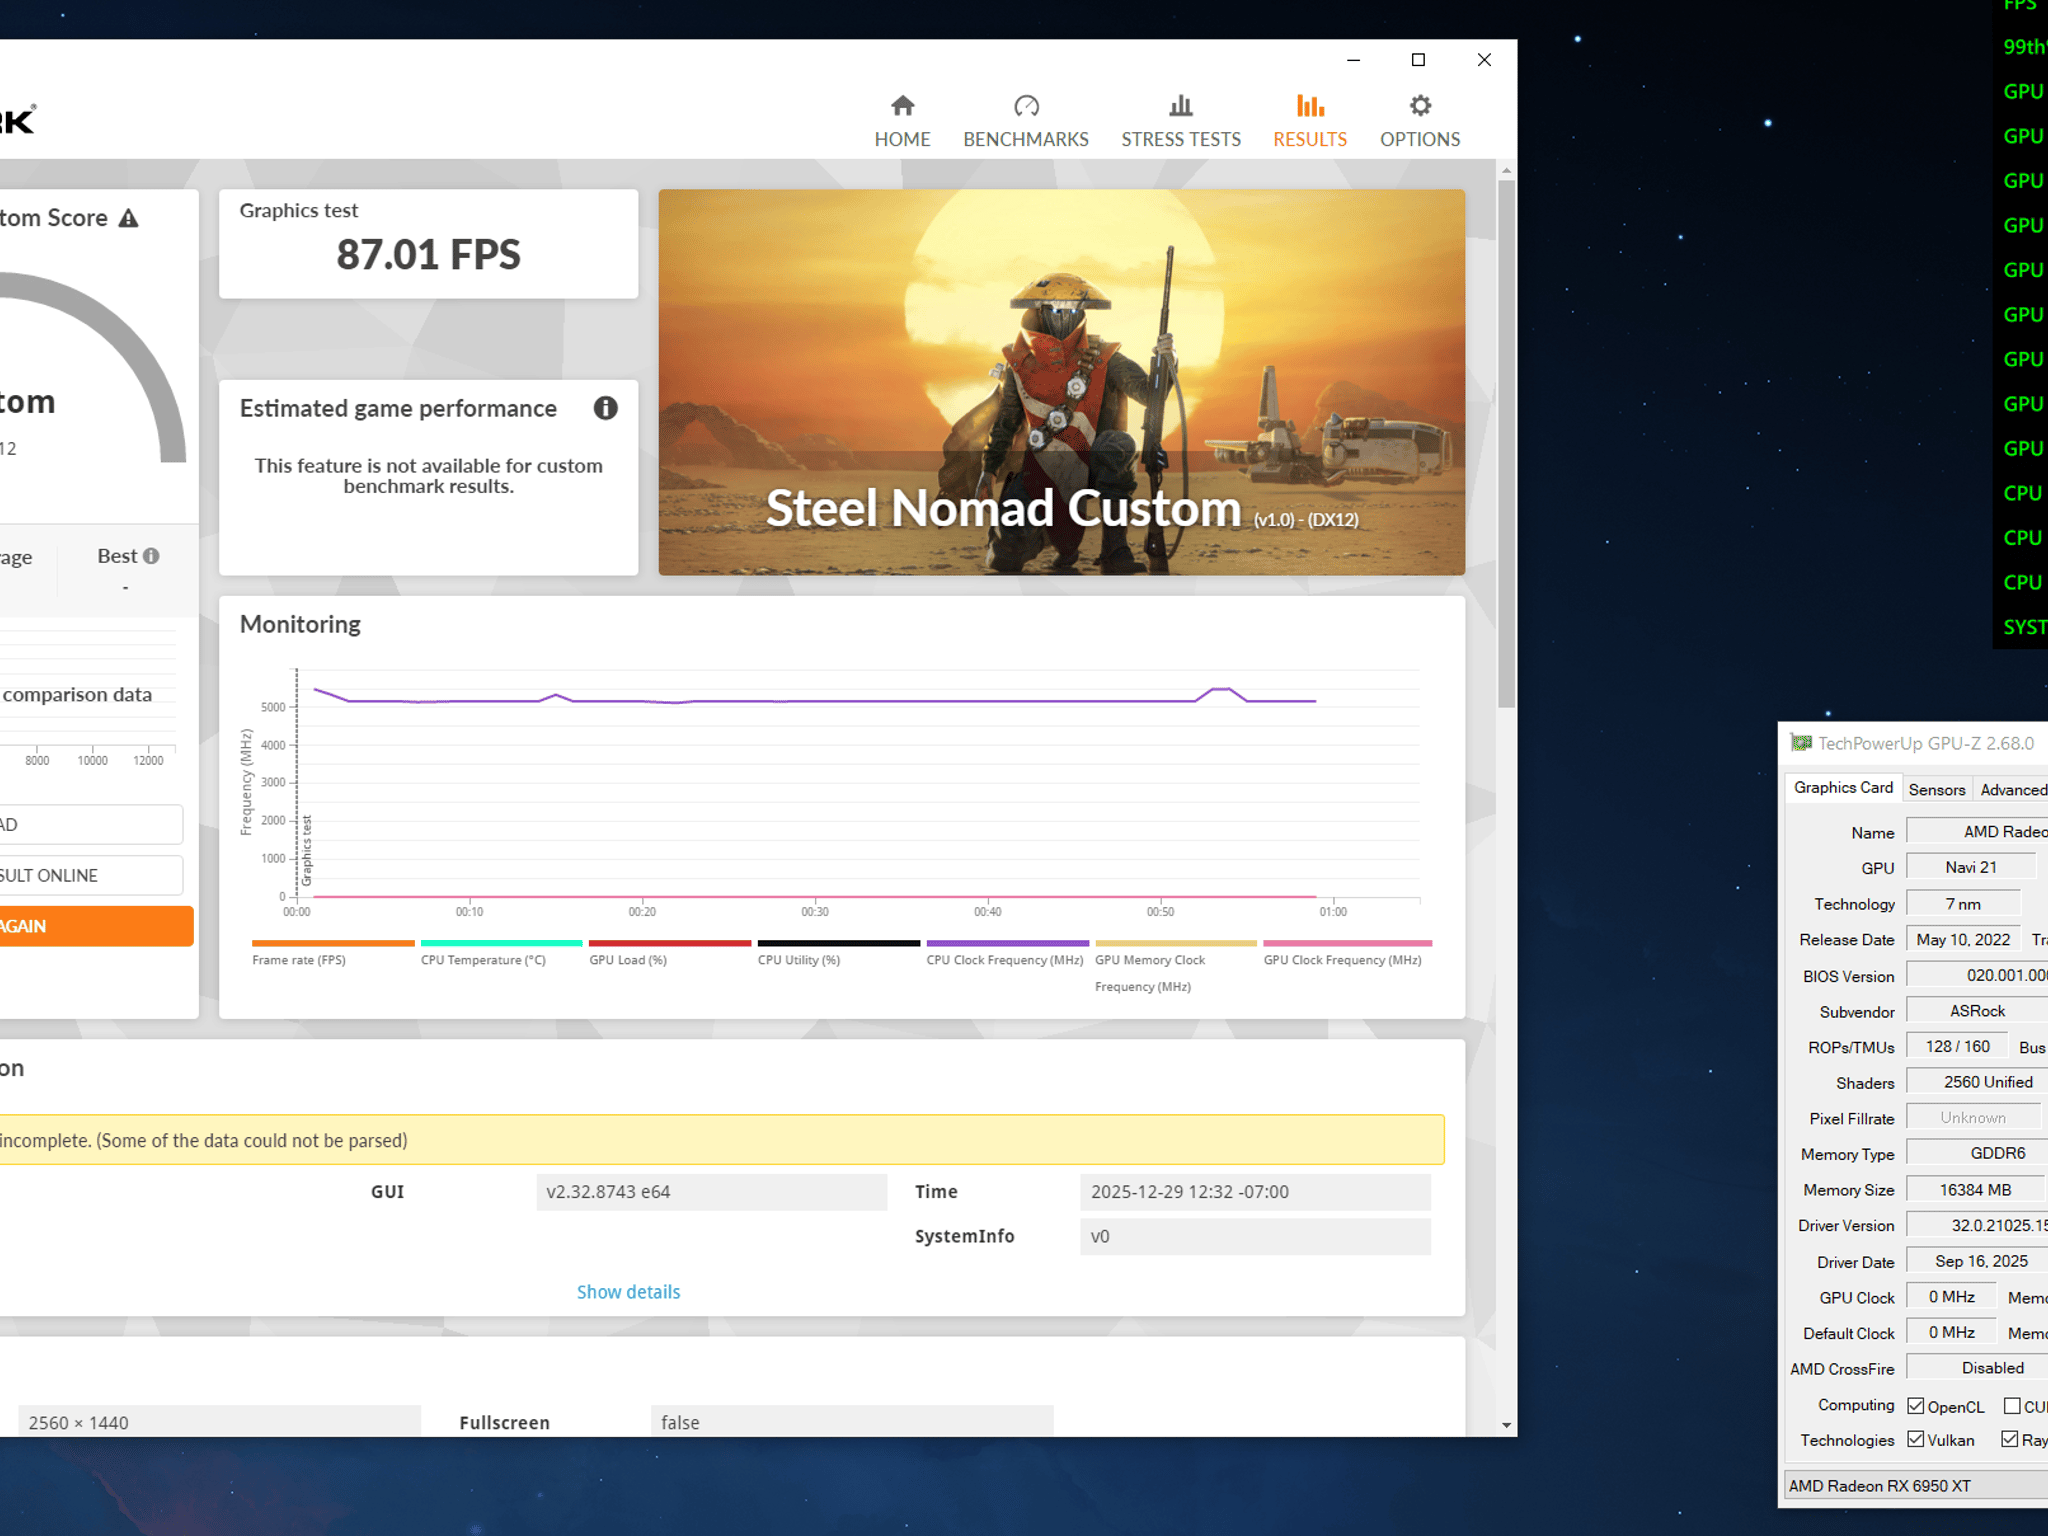The width and height of the screenshot is (2048, 1536).
Task: Open the STRESS TESTS chart icon
Action: (x=1181, y=105)
